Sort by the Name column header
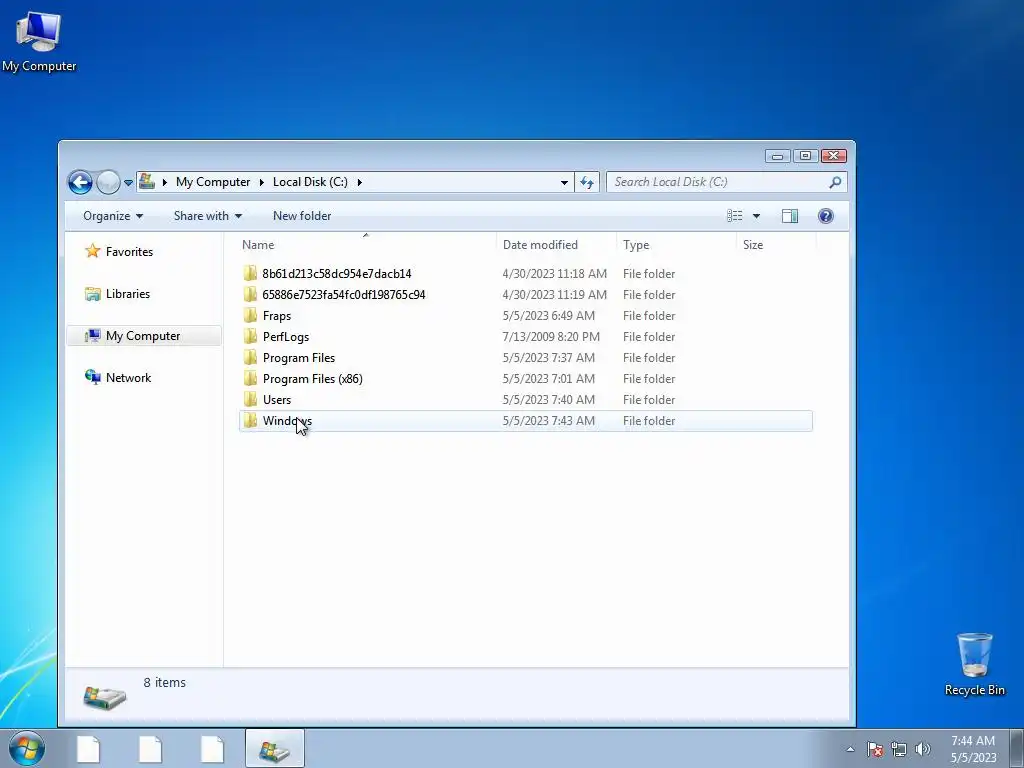1024x768 pixels. pos(365,245)
